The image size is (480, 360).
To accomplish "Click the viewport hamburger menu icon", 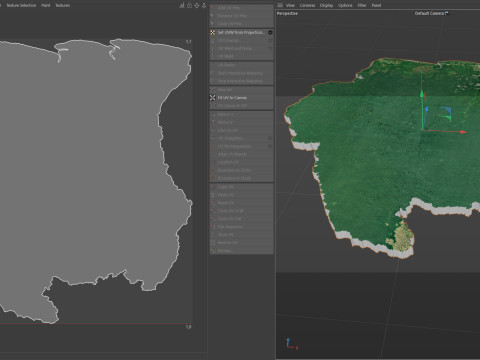I will click(280, 5).
